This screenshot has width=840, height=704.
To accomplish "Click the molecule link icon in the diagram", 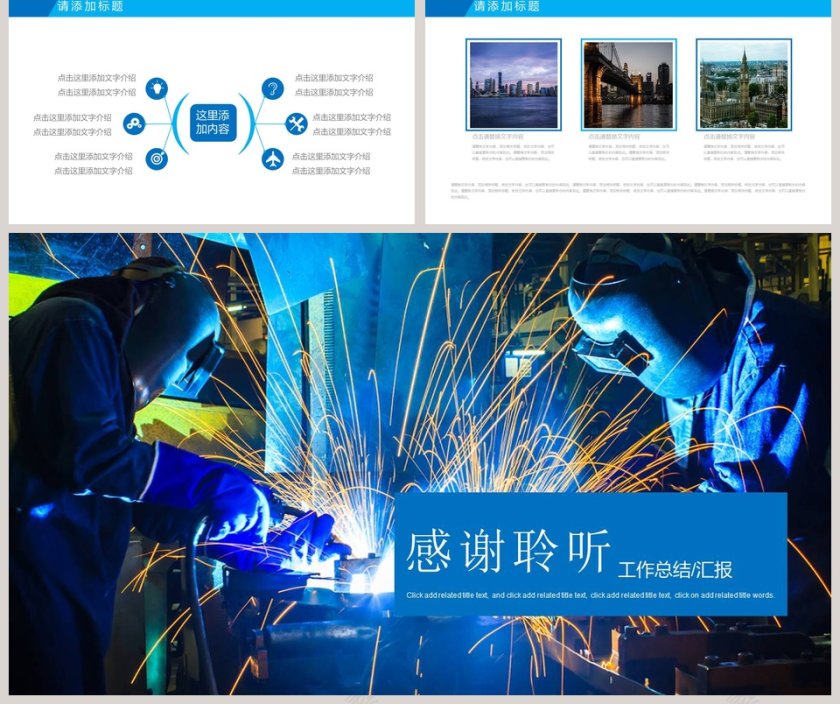I will pyautogui.click(x=134, y=123).
